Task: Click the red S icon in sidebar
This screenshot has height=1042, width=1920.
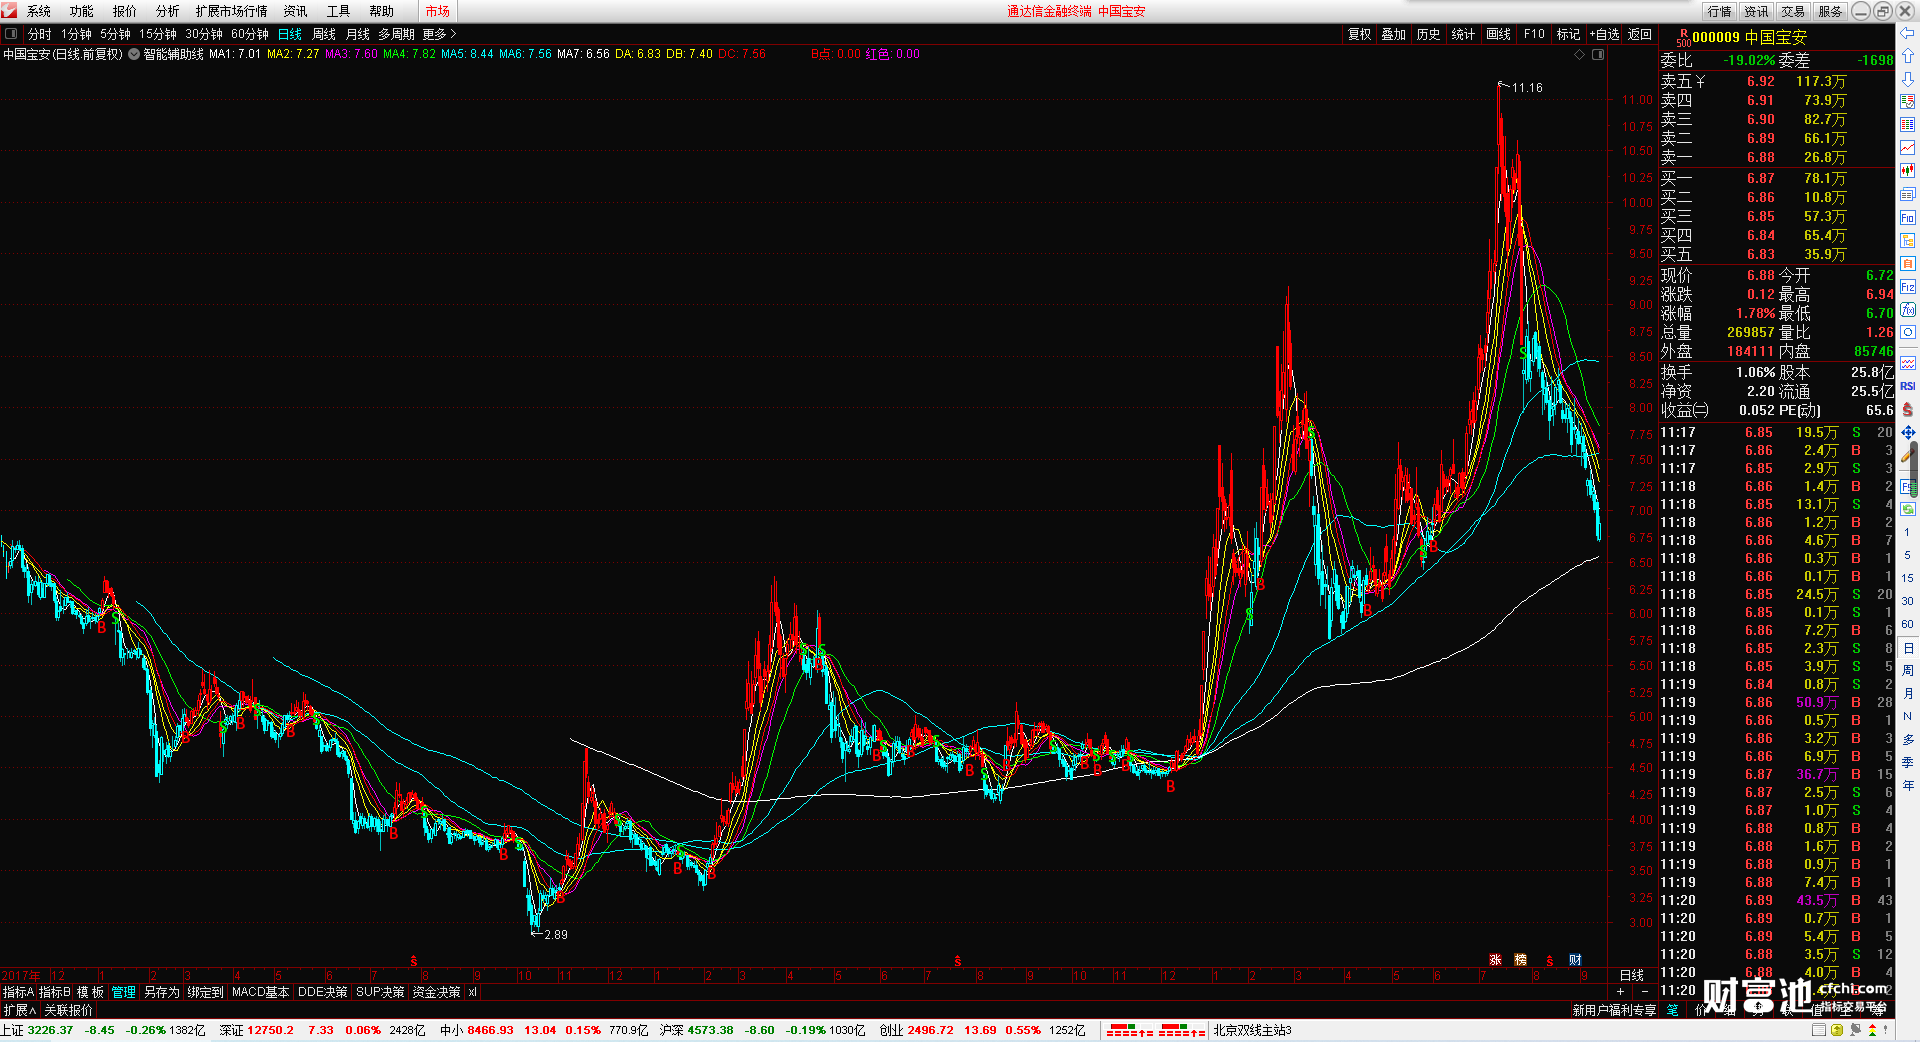Action: [x=1907, y=410]
